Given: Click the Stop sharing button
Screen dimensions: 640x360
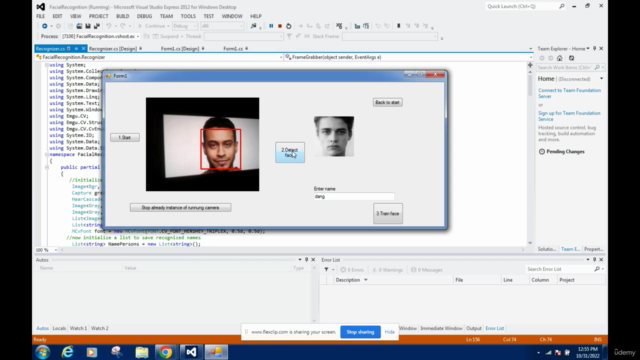Looking at the screenshot, I should point(360,332).
